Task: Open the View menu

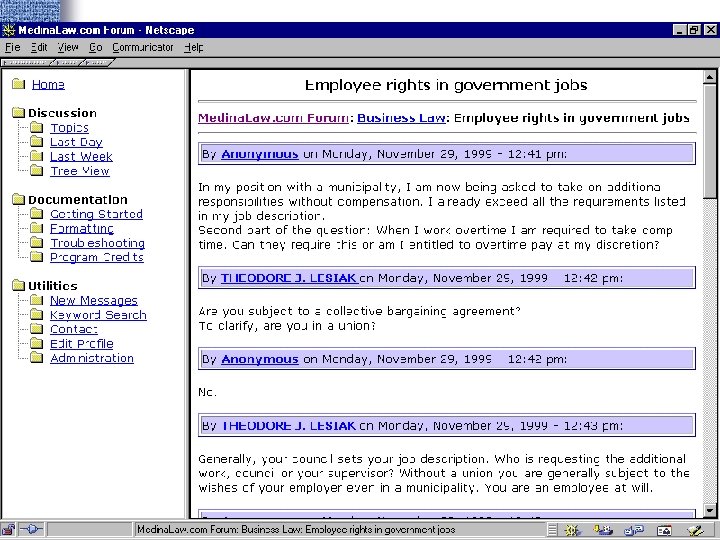Action: tap(68, 47)
